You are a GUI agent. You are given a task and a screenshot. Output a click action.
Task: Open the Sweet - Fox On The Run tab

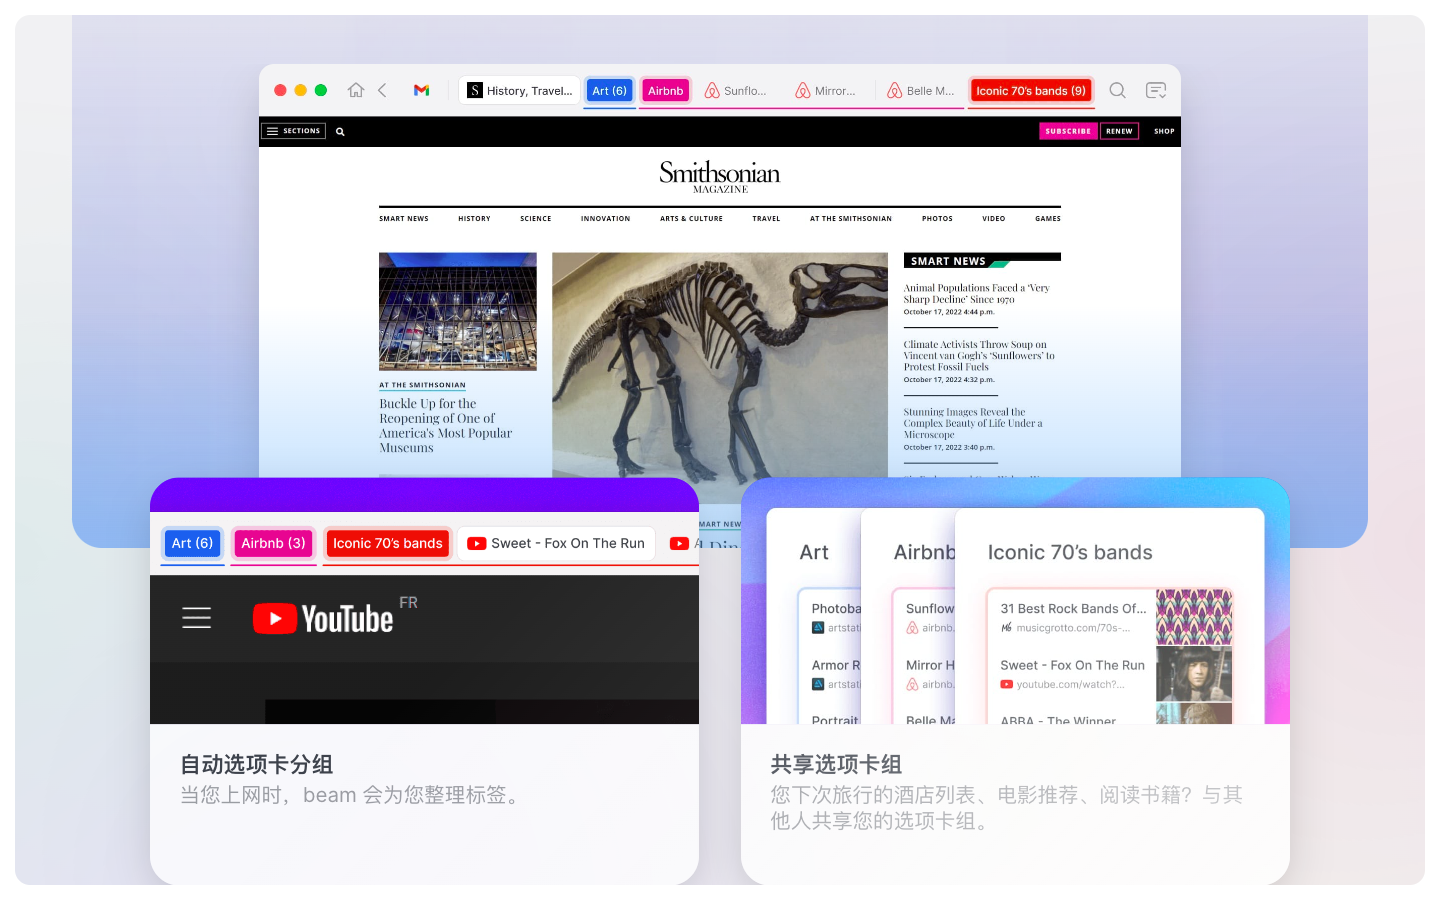click(556, 543)
